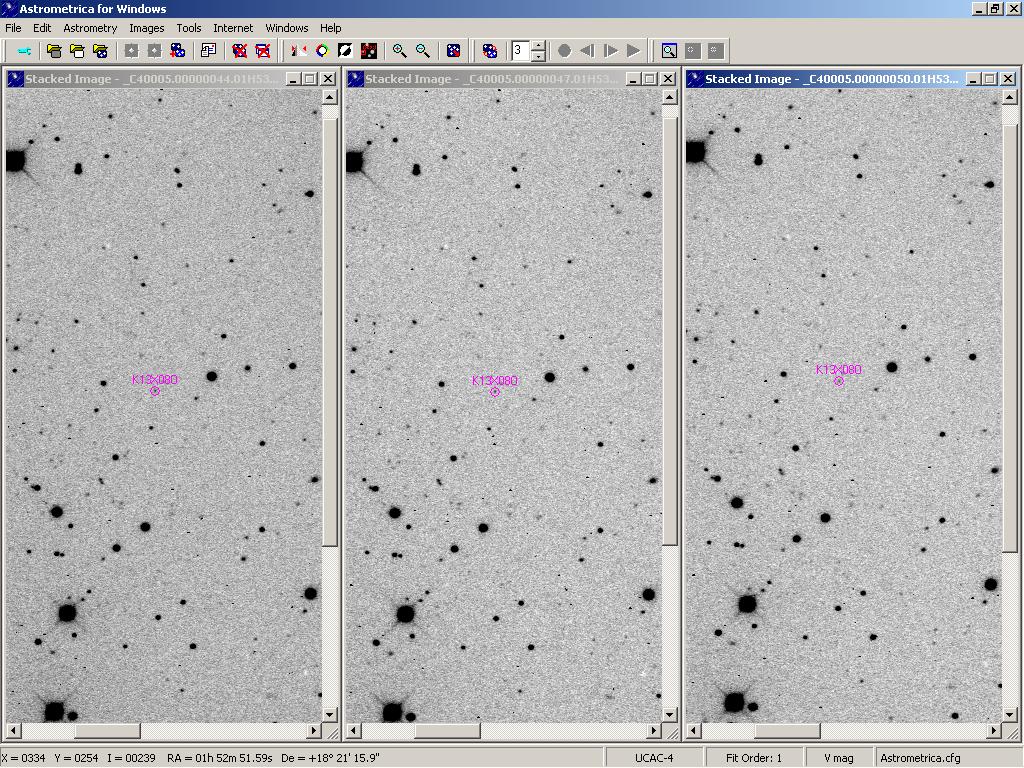Viewport: 1024px width, 768px height.
Task: Open the Astrometry menu
Action: (x=90, y=28)
